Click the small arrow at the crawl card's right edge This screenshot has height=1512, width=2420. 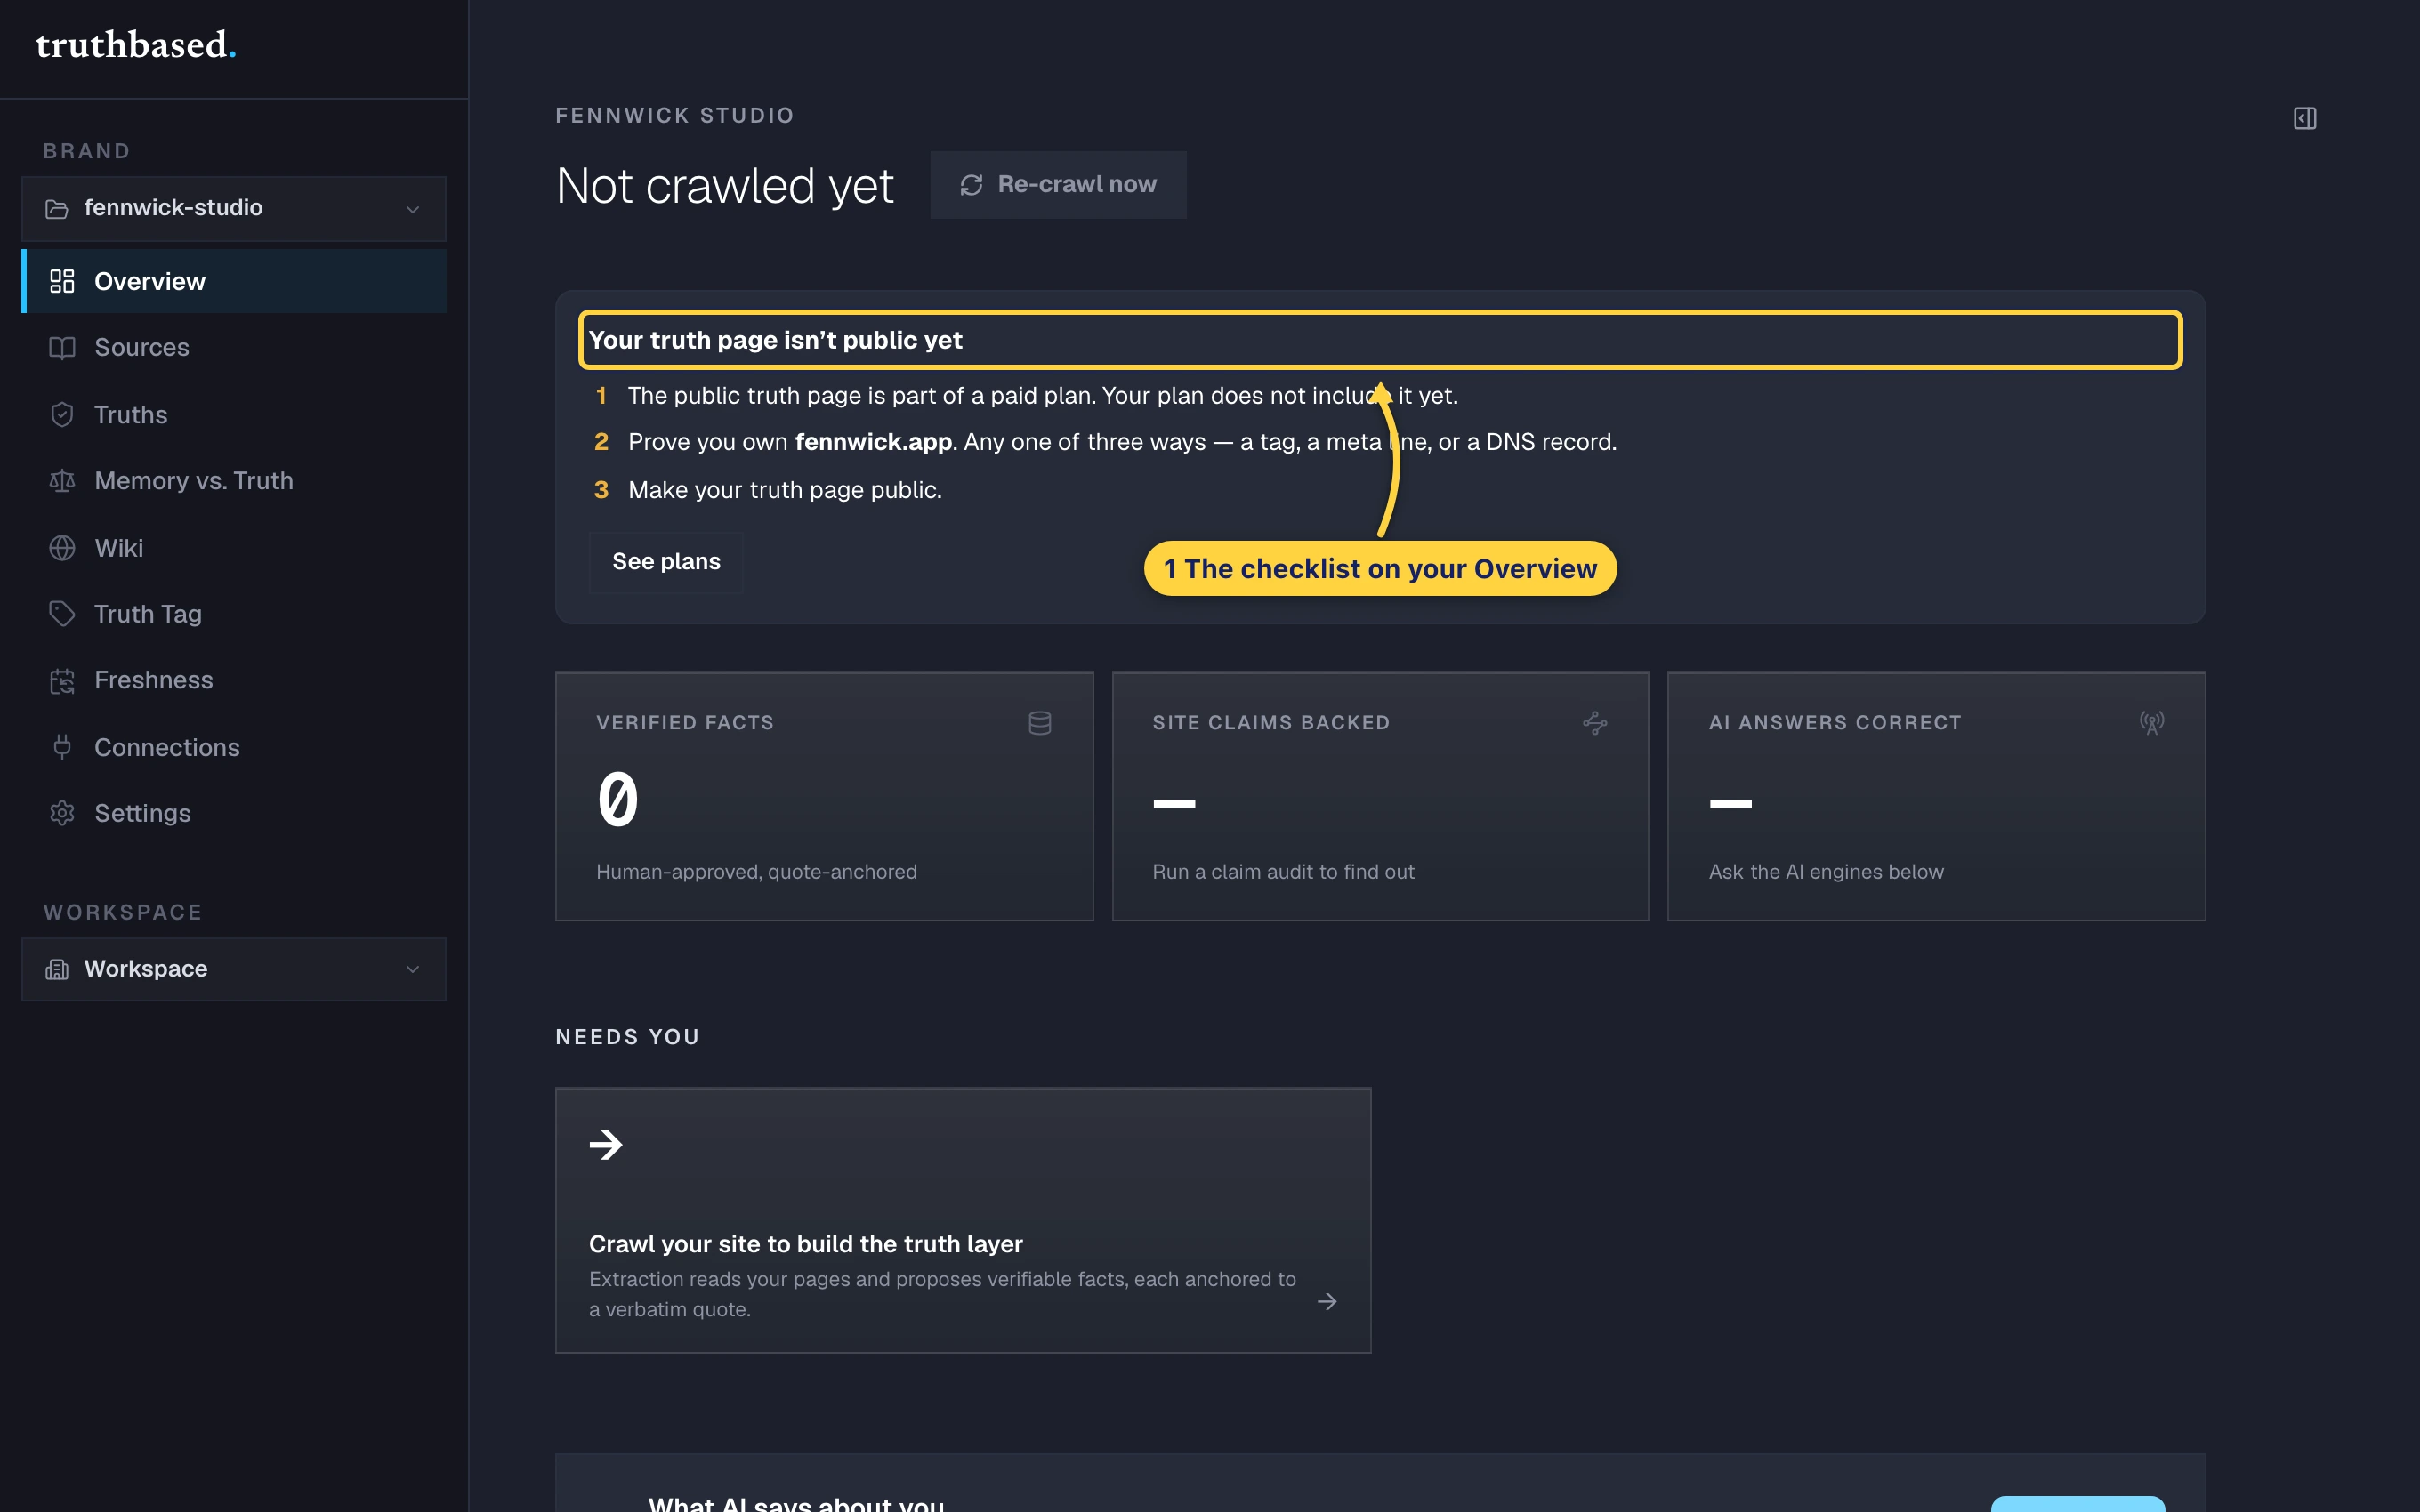(x=1327, y=1301)
